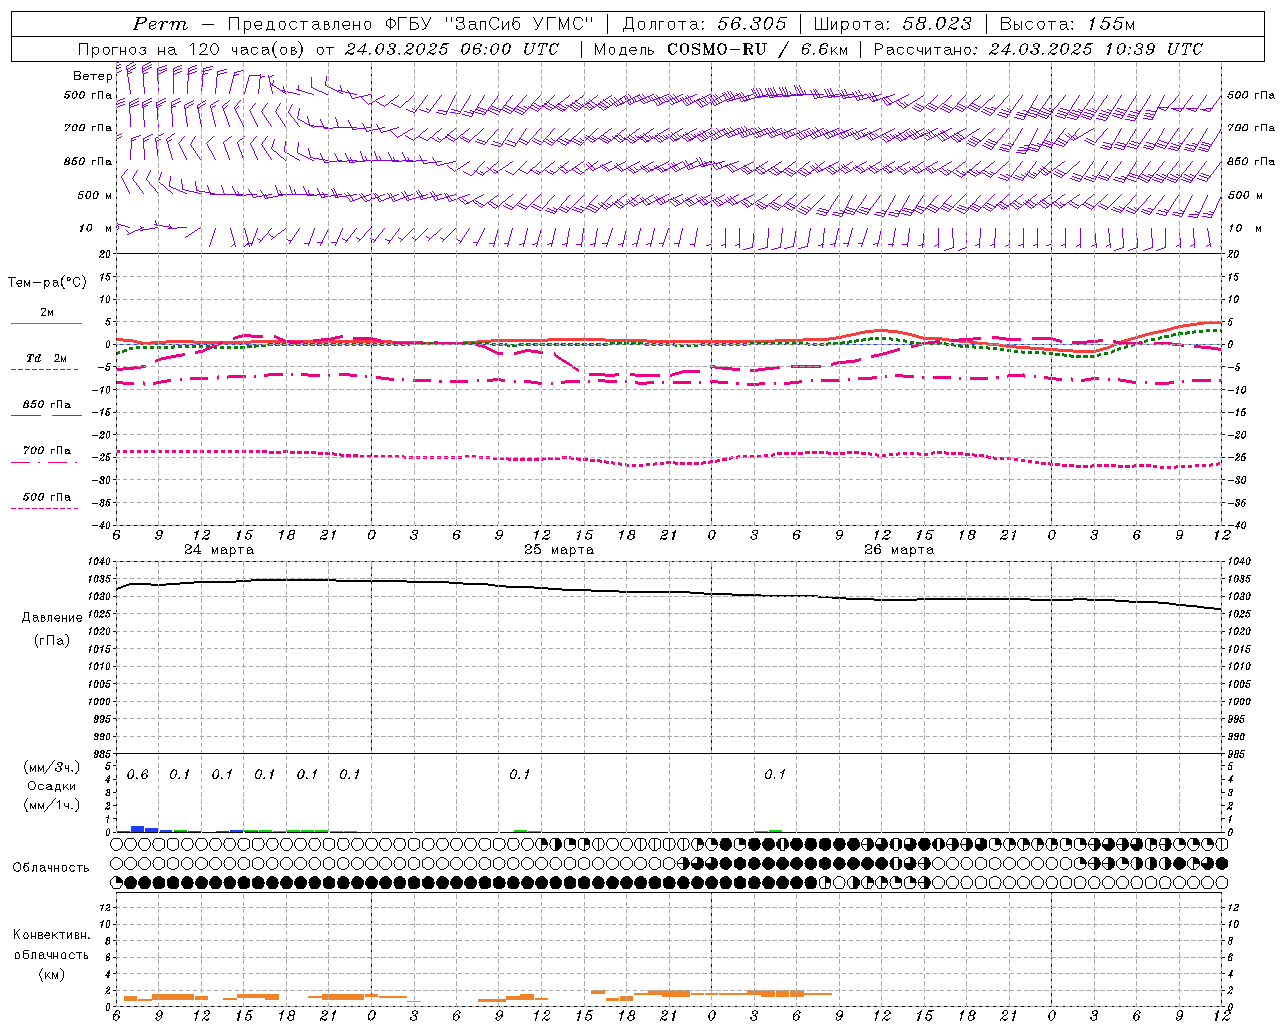Click the "Осадки" precipitation label
Screen dimensions: 1280x1024
click(x=53, y=786)
